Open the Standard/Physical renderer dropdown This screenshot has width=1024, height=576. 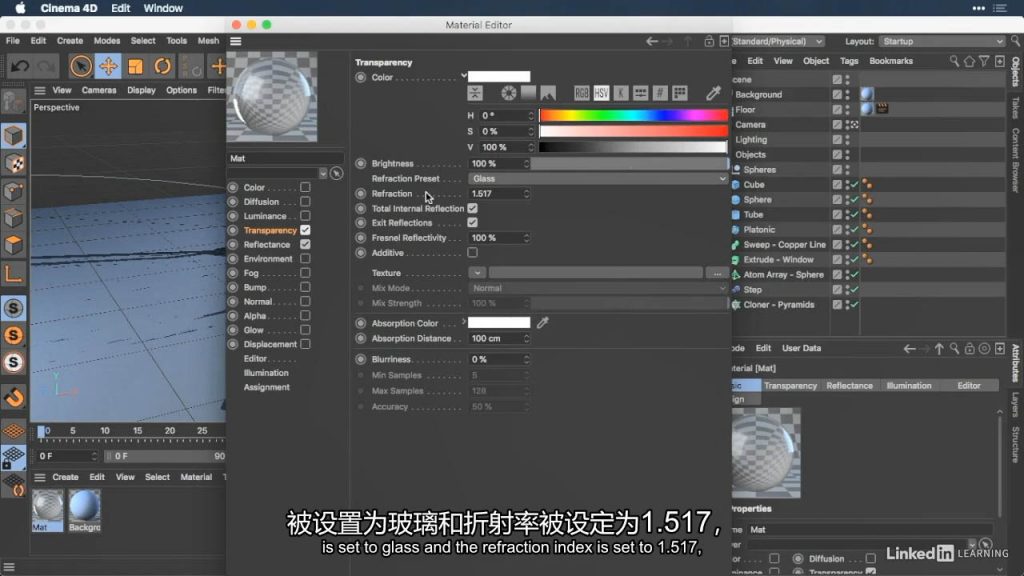click(x=777, y=41)
